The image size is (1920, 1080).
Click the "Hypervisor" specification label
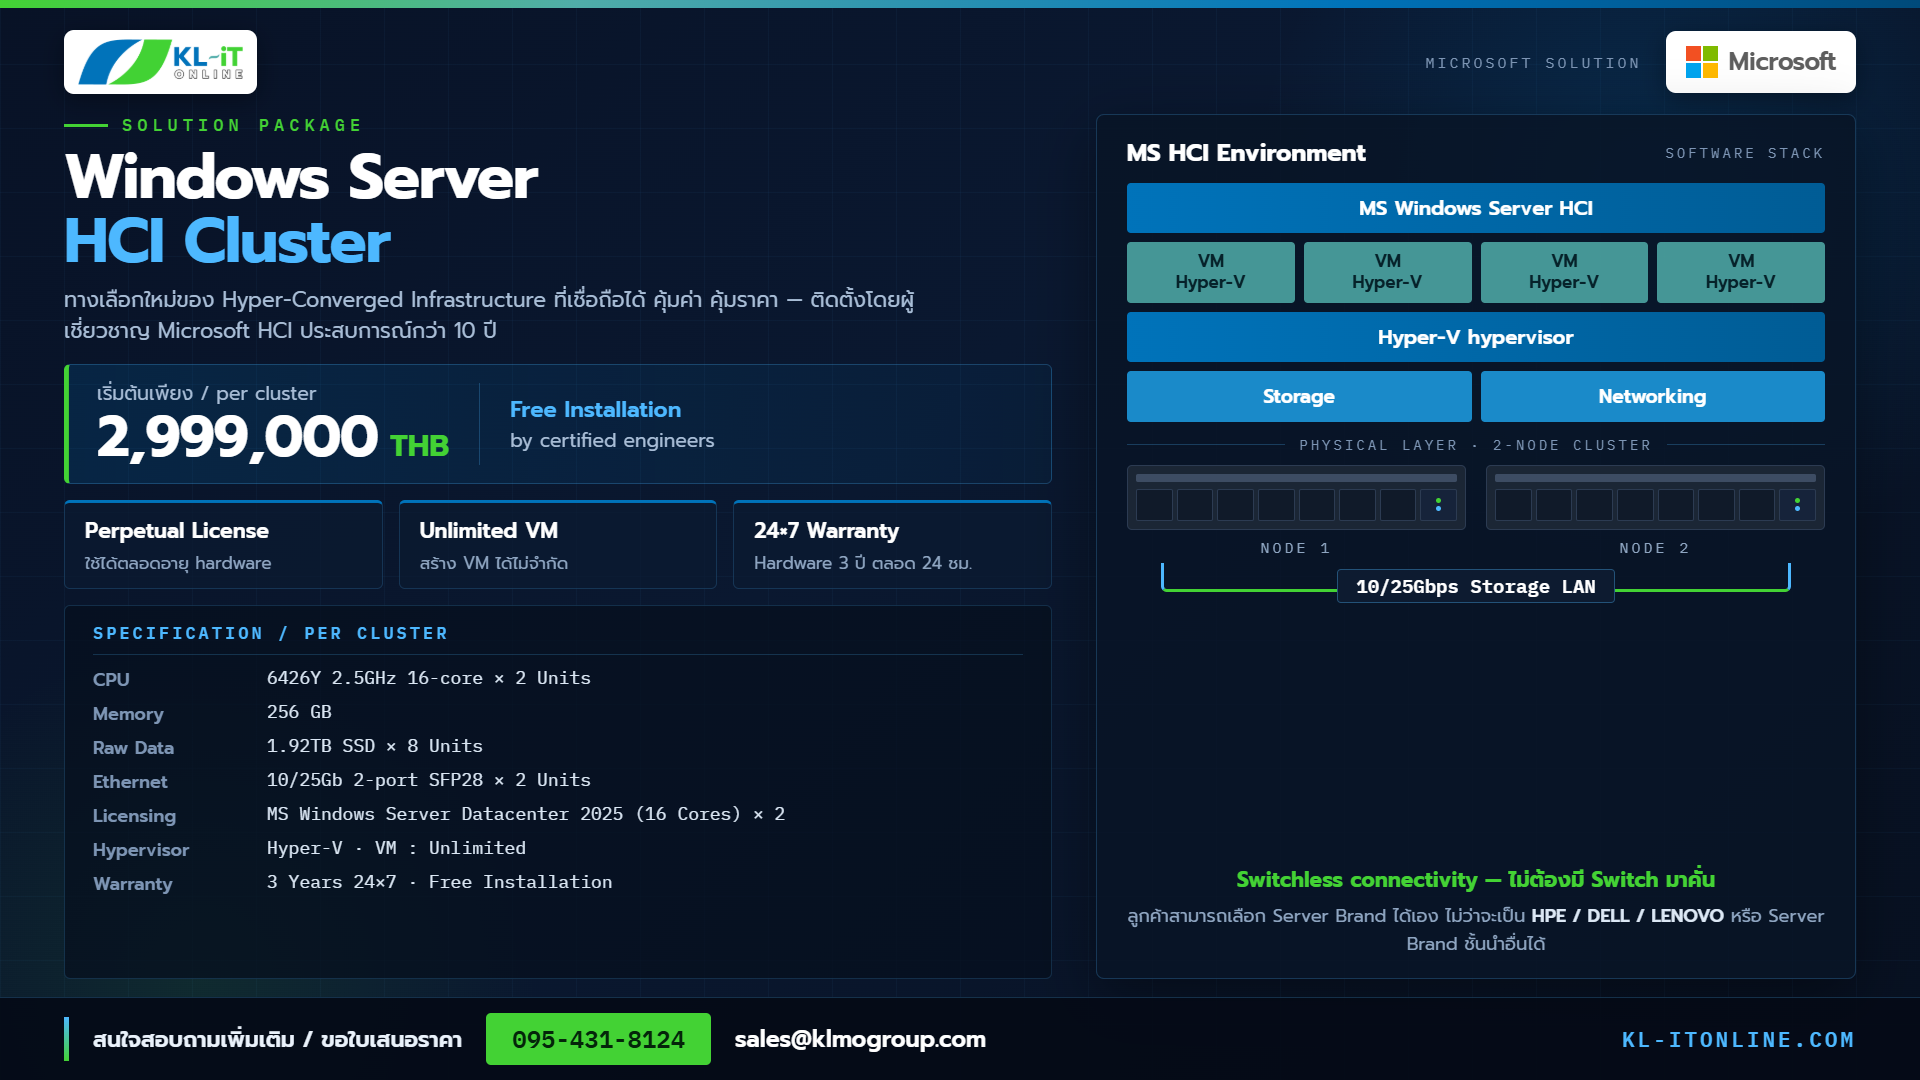point(141,849)
